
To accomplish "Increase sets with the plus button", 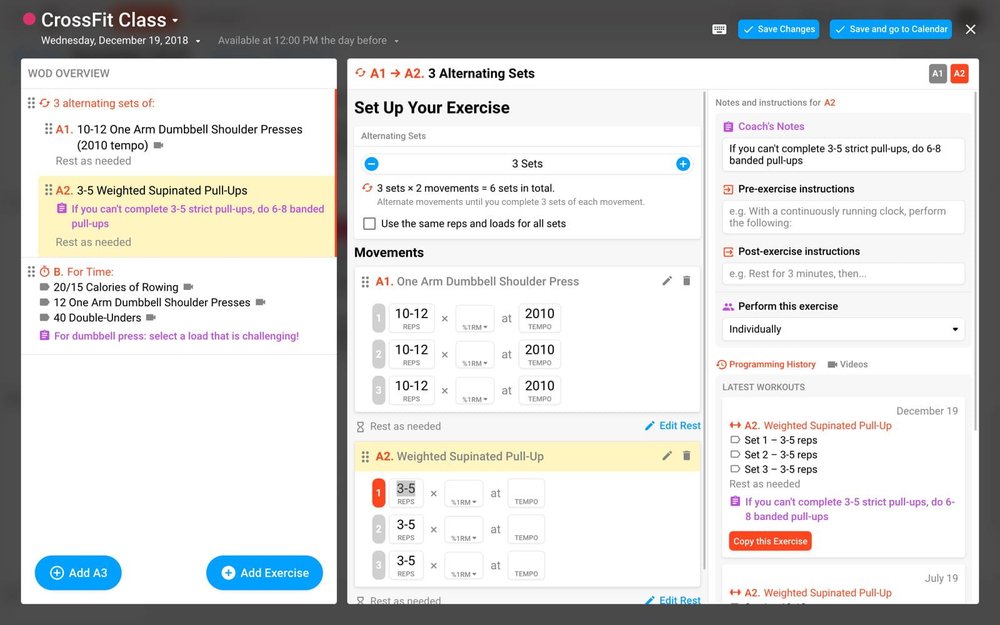I will pyautogui.click(x=683, y=164).
